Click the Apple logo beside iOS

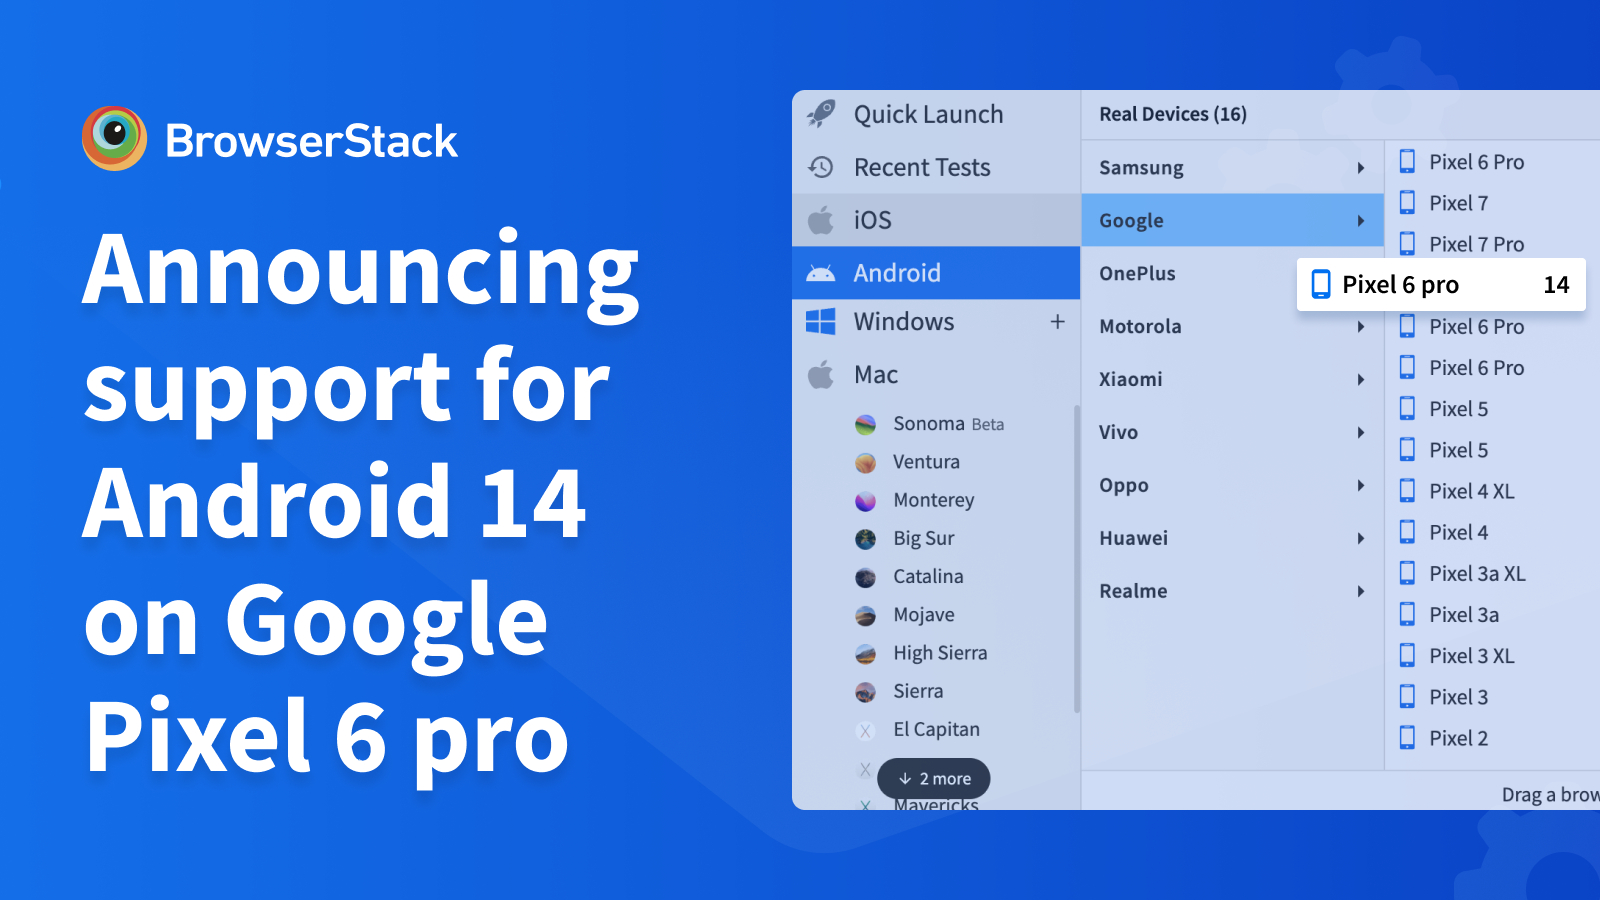pos(821,220)
